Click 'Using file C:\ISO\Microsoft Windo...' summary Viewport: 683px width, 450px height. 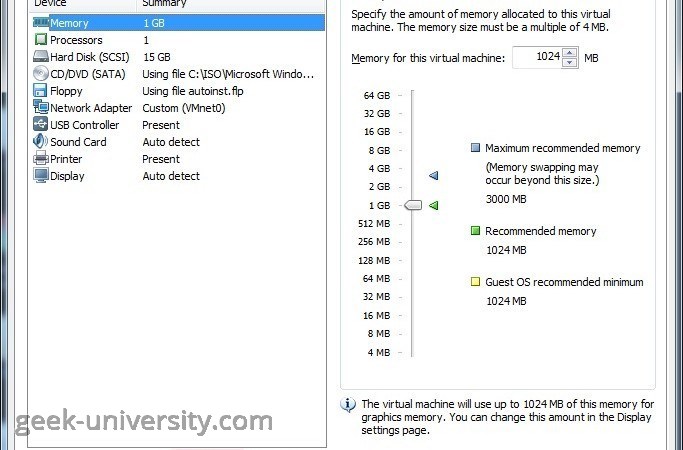pyautogui.click(x=228, y=74)
